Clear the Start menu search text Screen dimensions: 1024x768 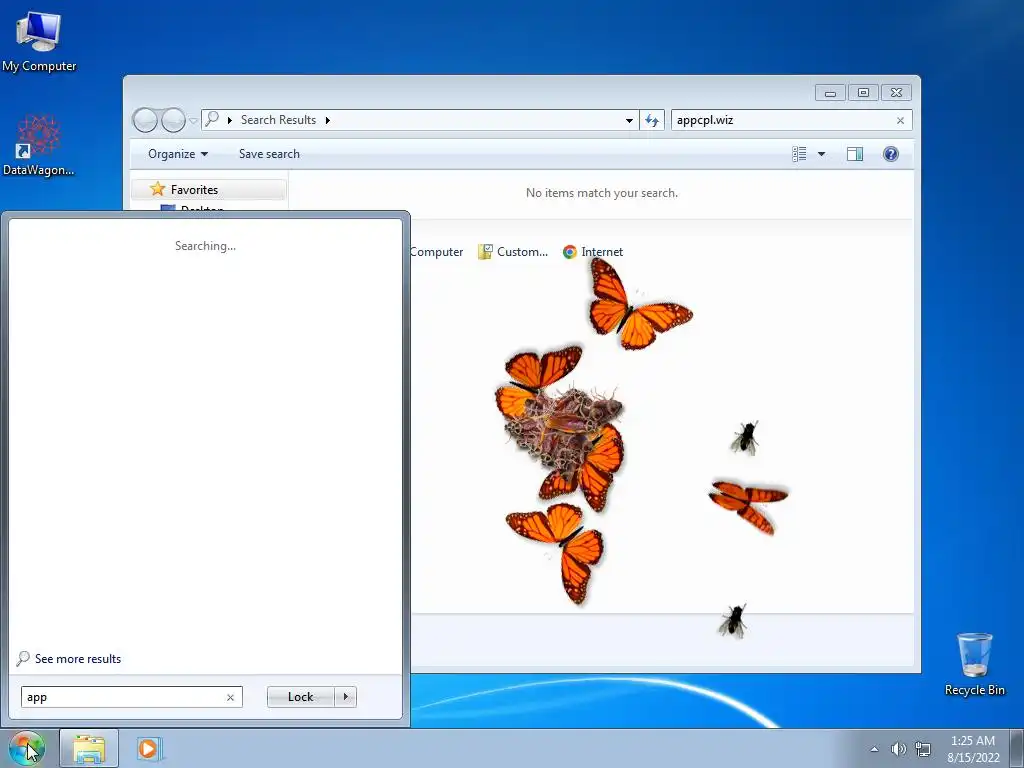pyautogui.click(x=231, y=697)
